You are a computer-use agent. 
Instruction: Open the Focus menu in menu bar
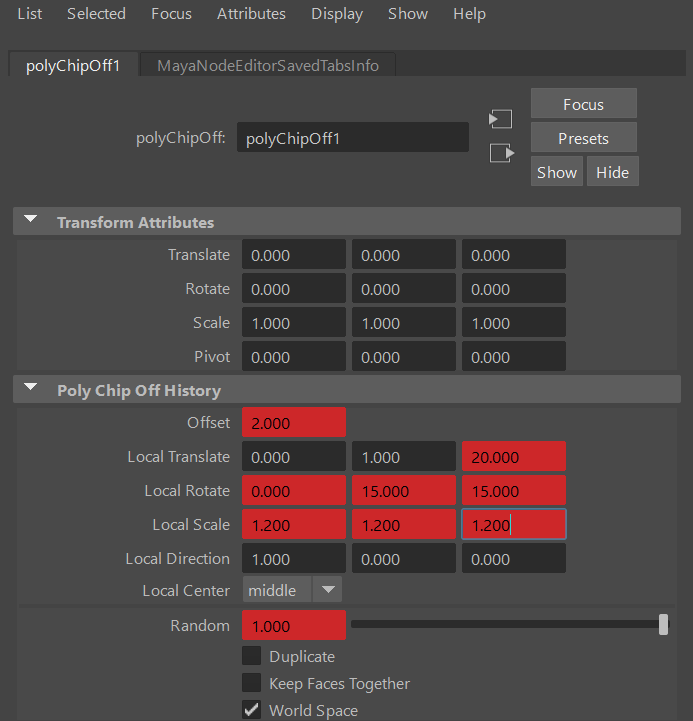(171, 14)
